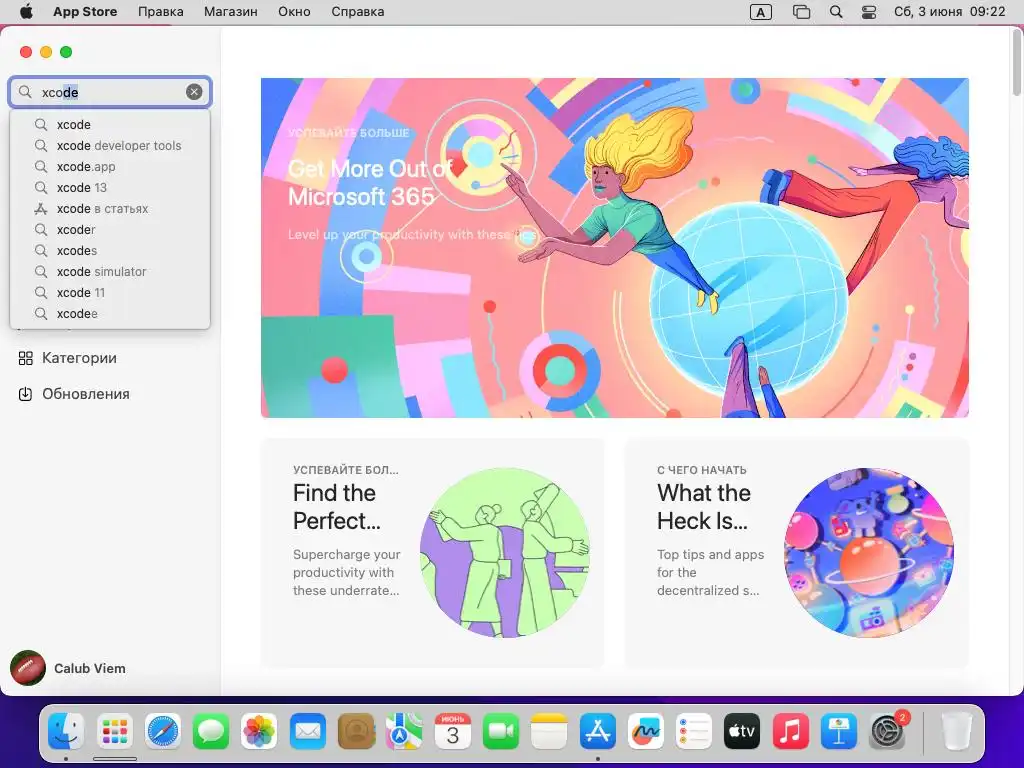
Task: Open Apple TV from the Dock
Action: pyautogui.click(x=742, y=731)
